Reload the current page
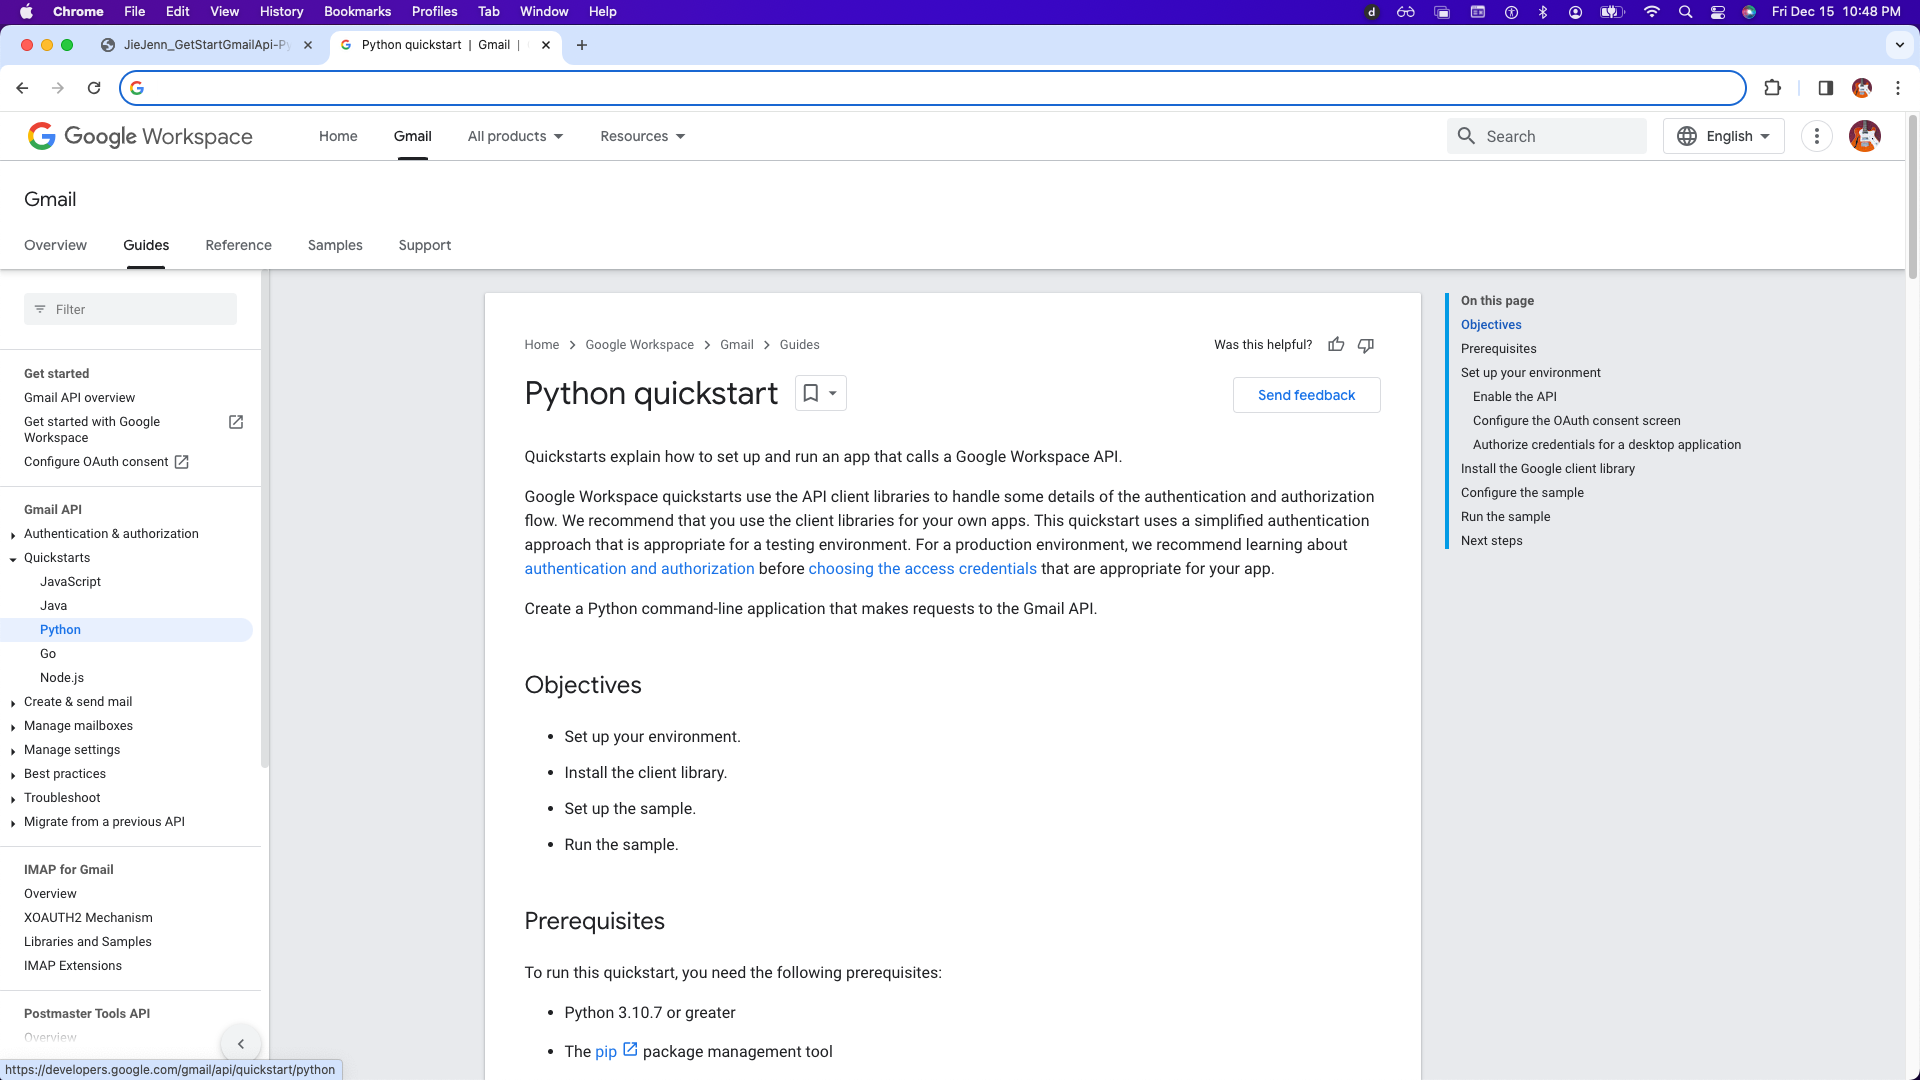This screenshot has width=1920, height=1080. tap(94, 88)
